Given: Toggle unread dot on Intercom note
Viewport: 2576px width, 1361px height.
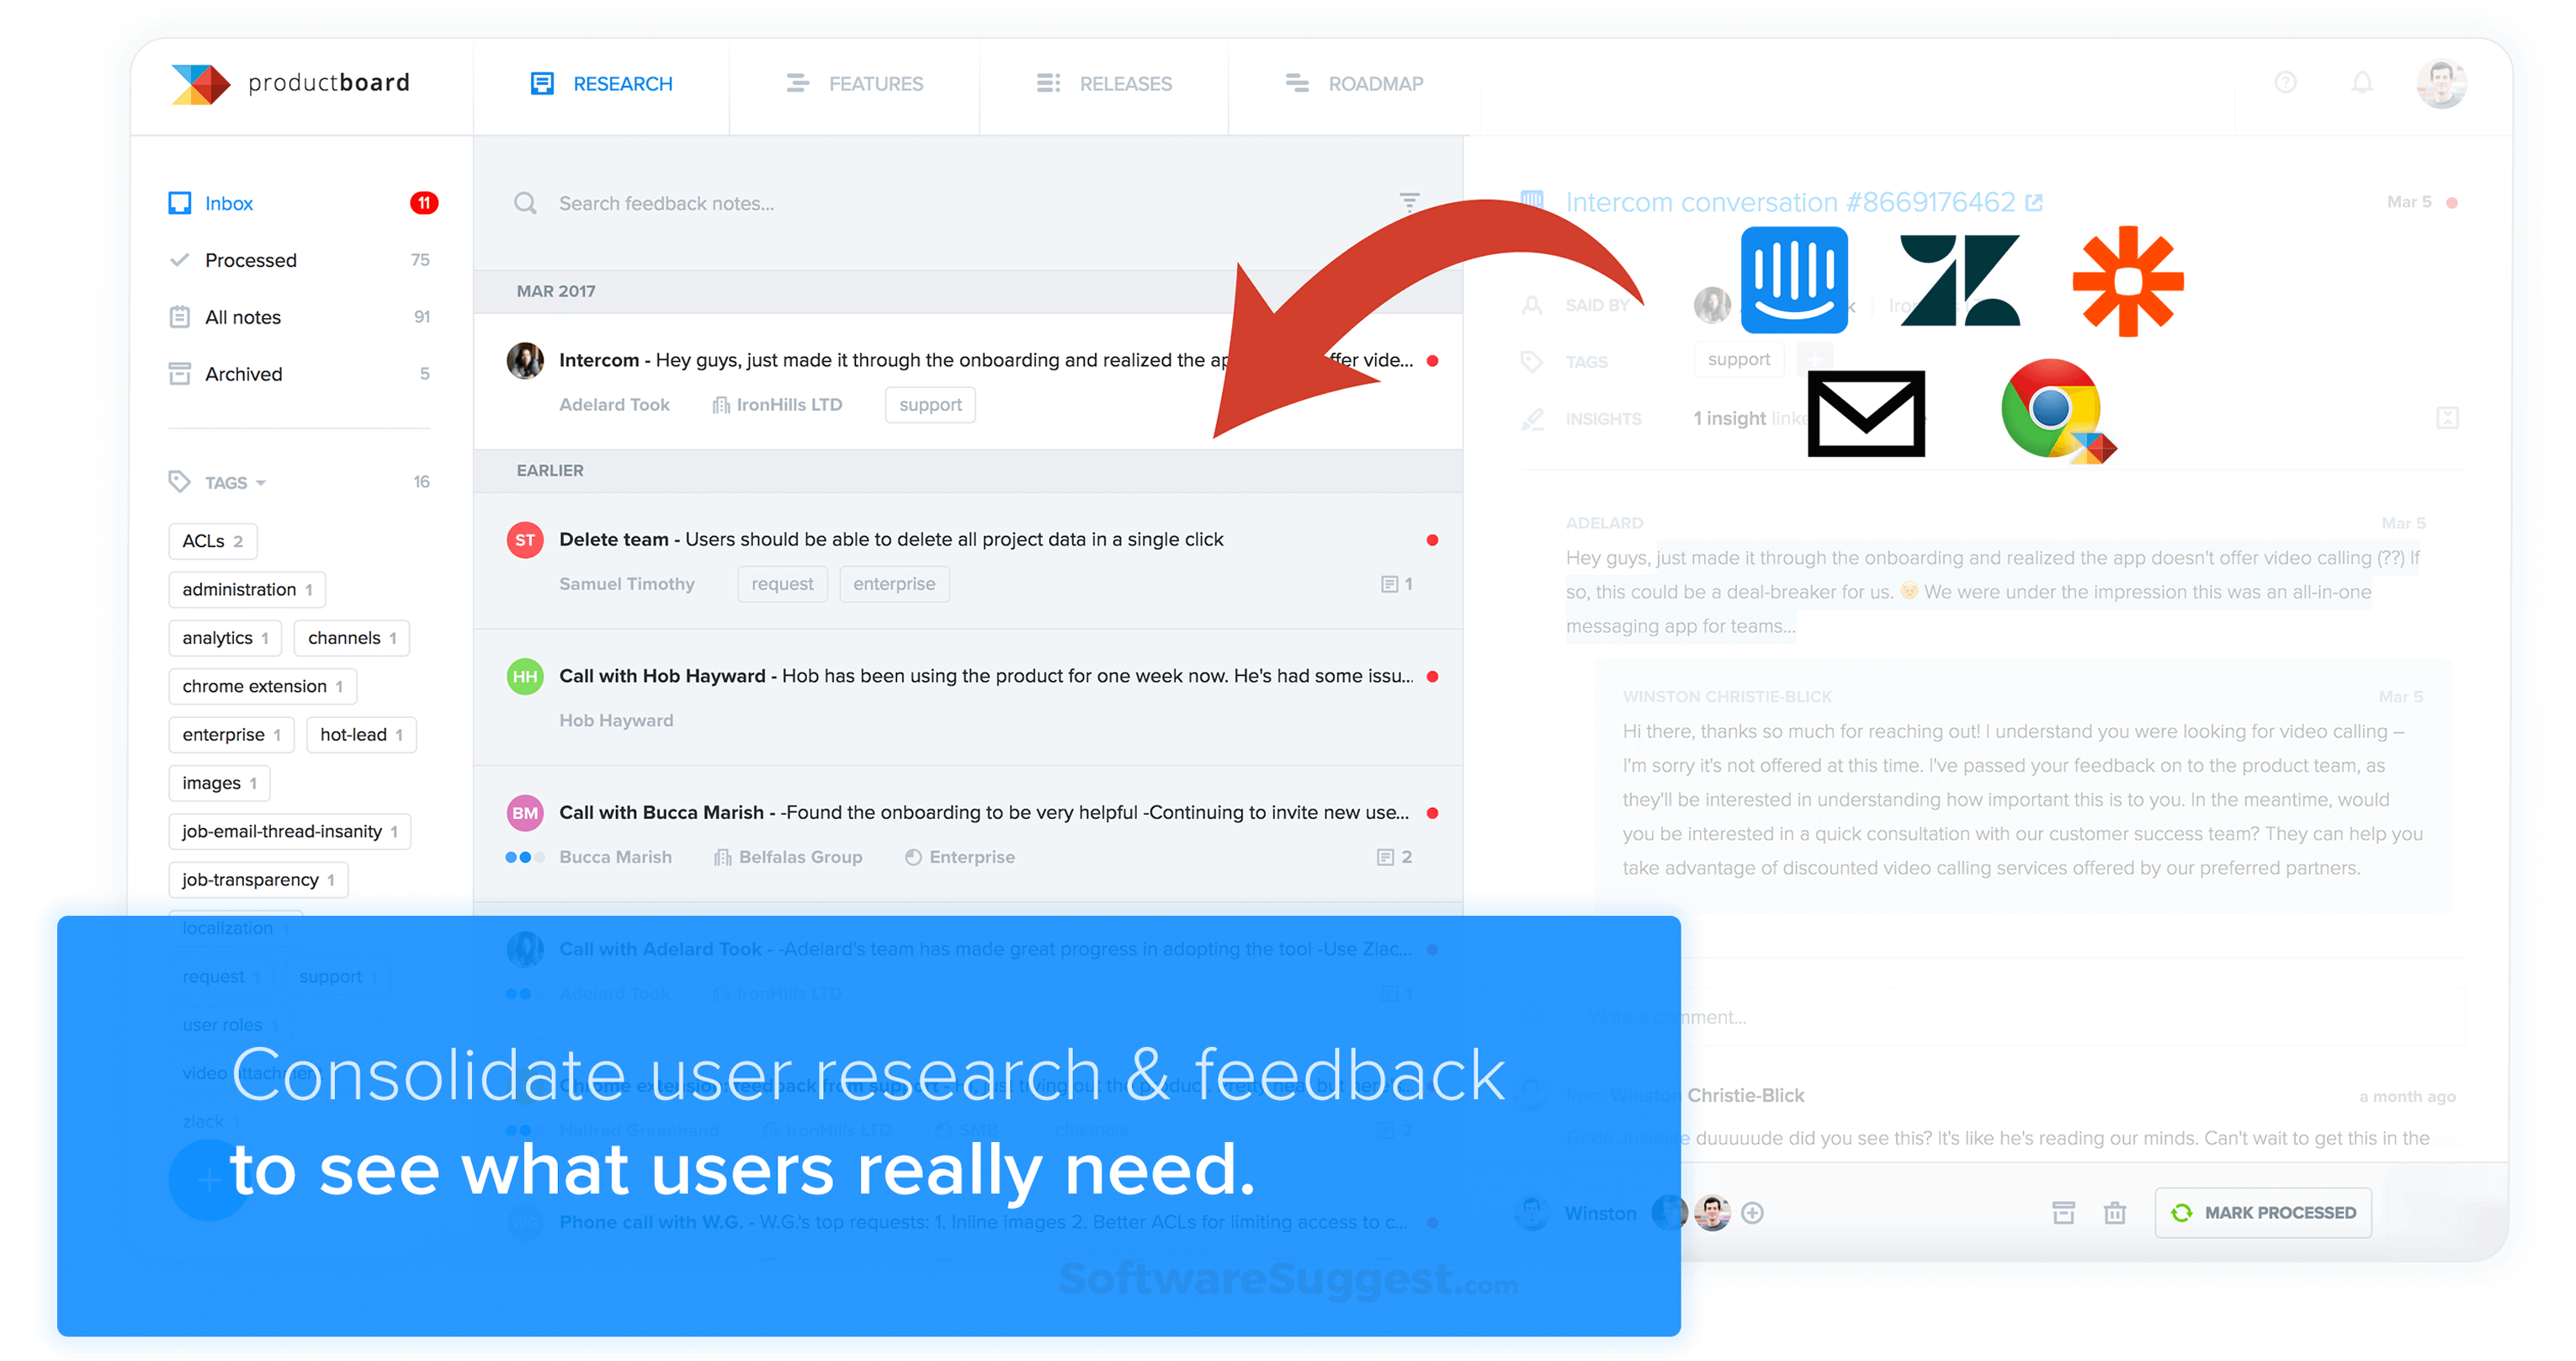Looking at the screenshot, I should coord(1432,361).
